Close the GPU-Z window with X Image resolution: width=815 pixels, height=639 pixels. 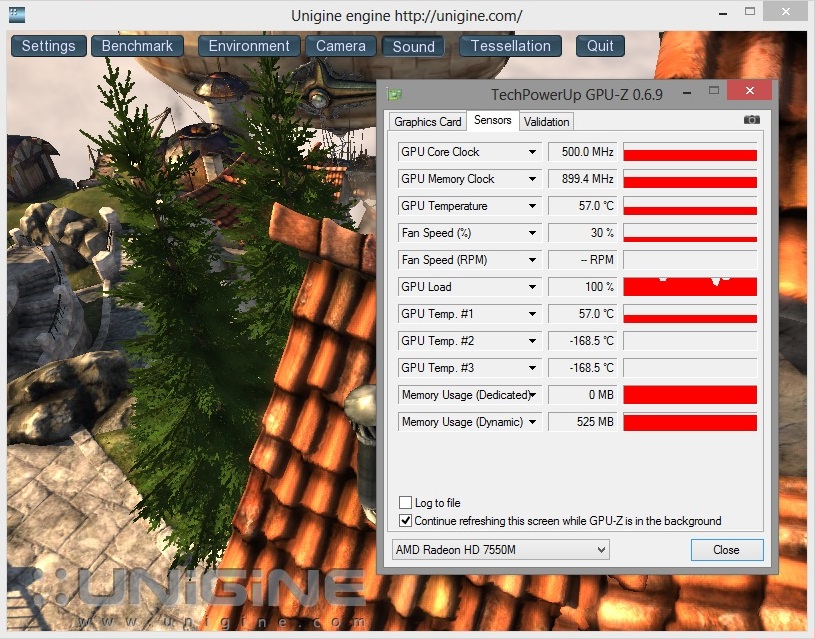point(750,90)
